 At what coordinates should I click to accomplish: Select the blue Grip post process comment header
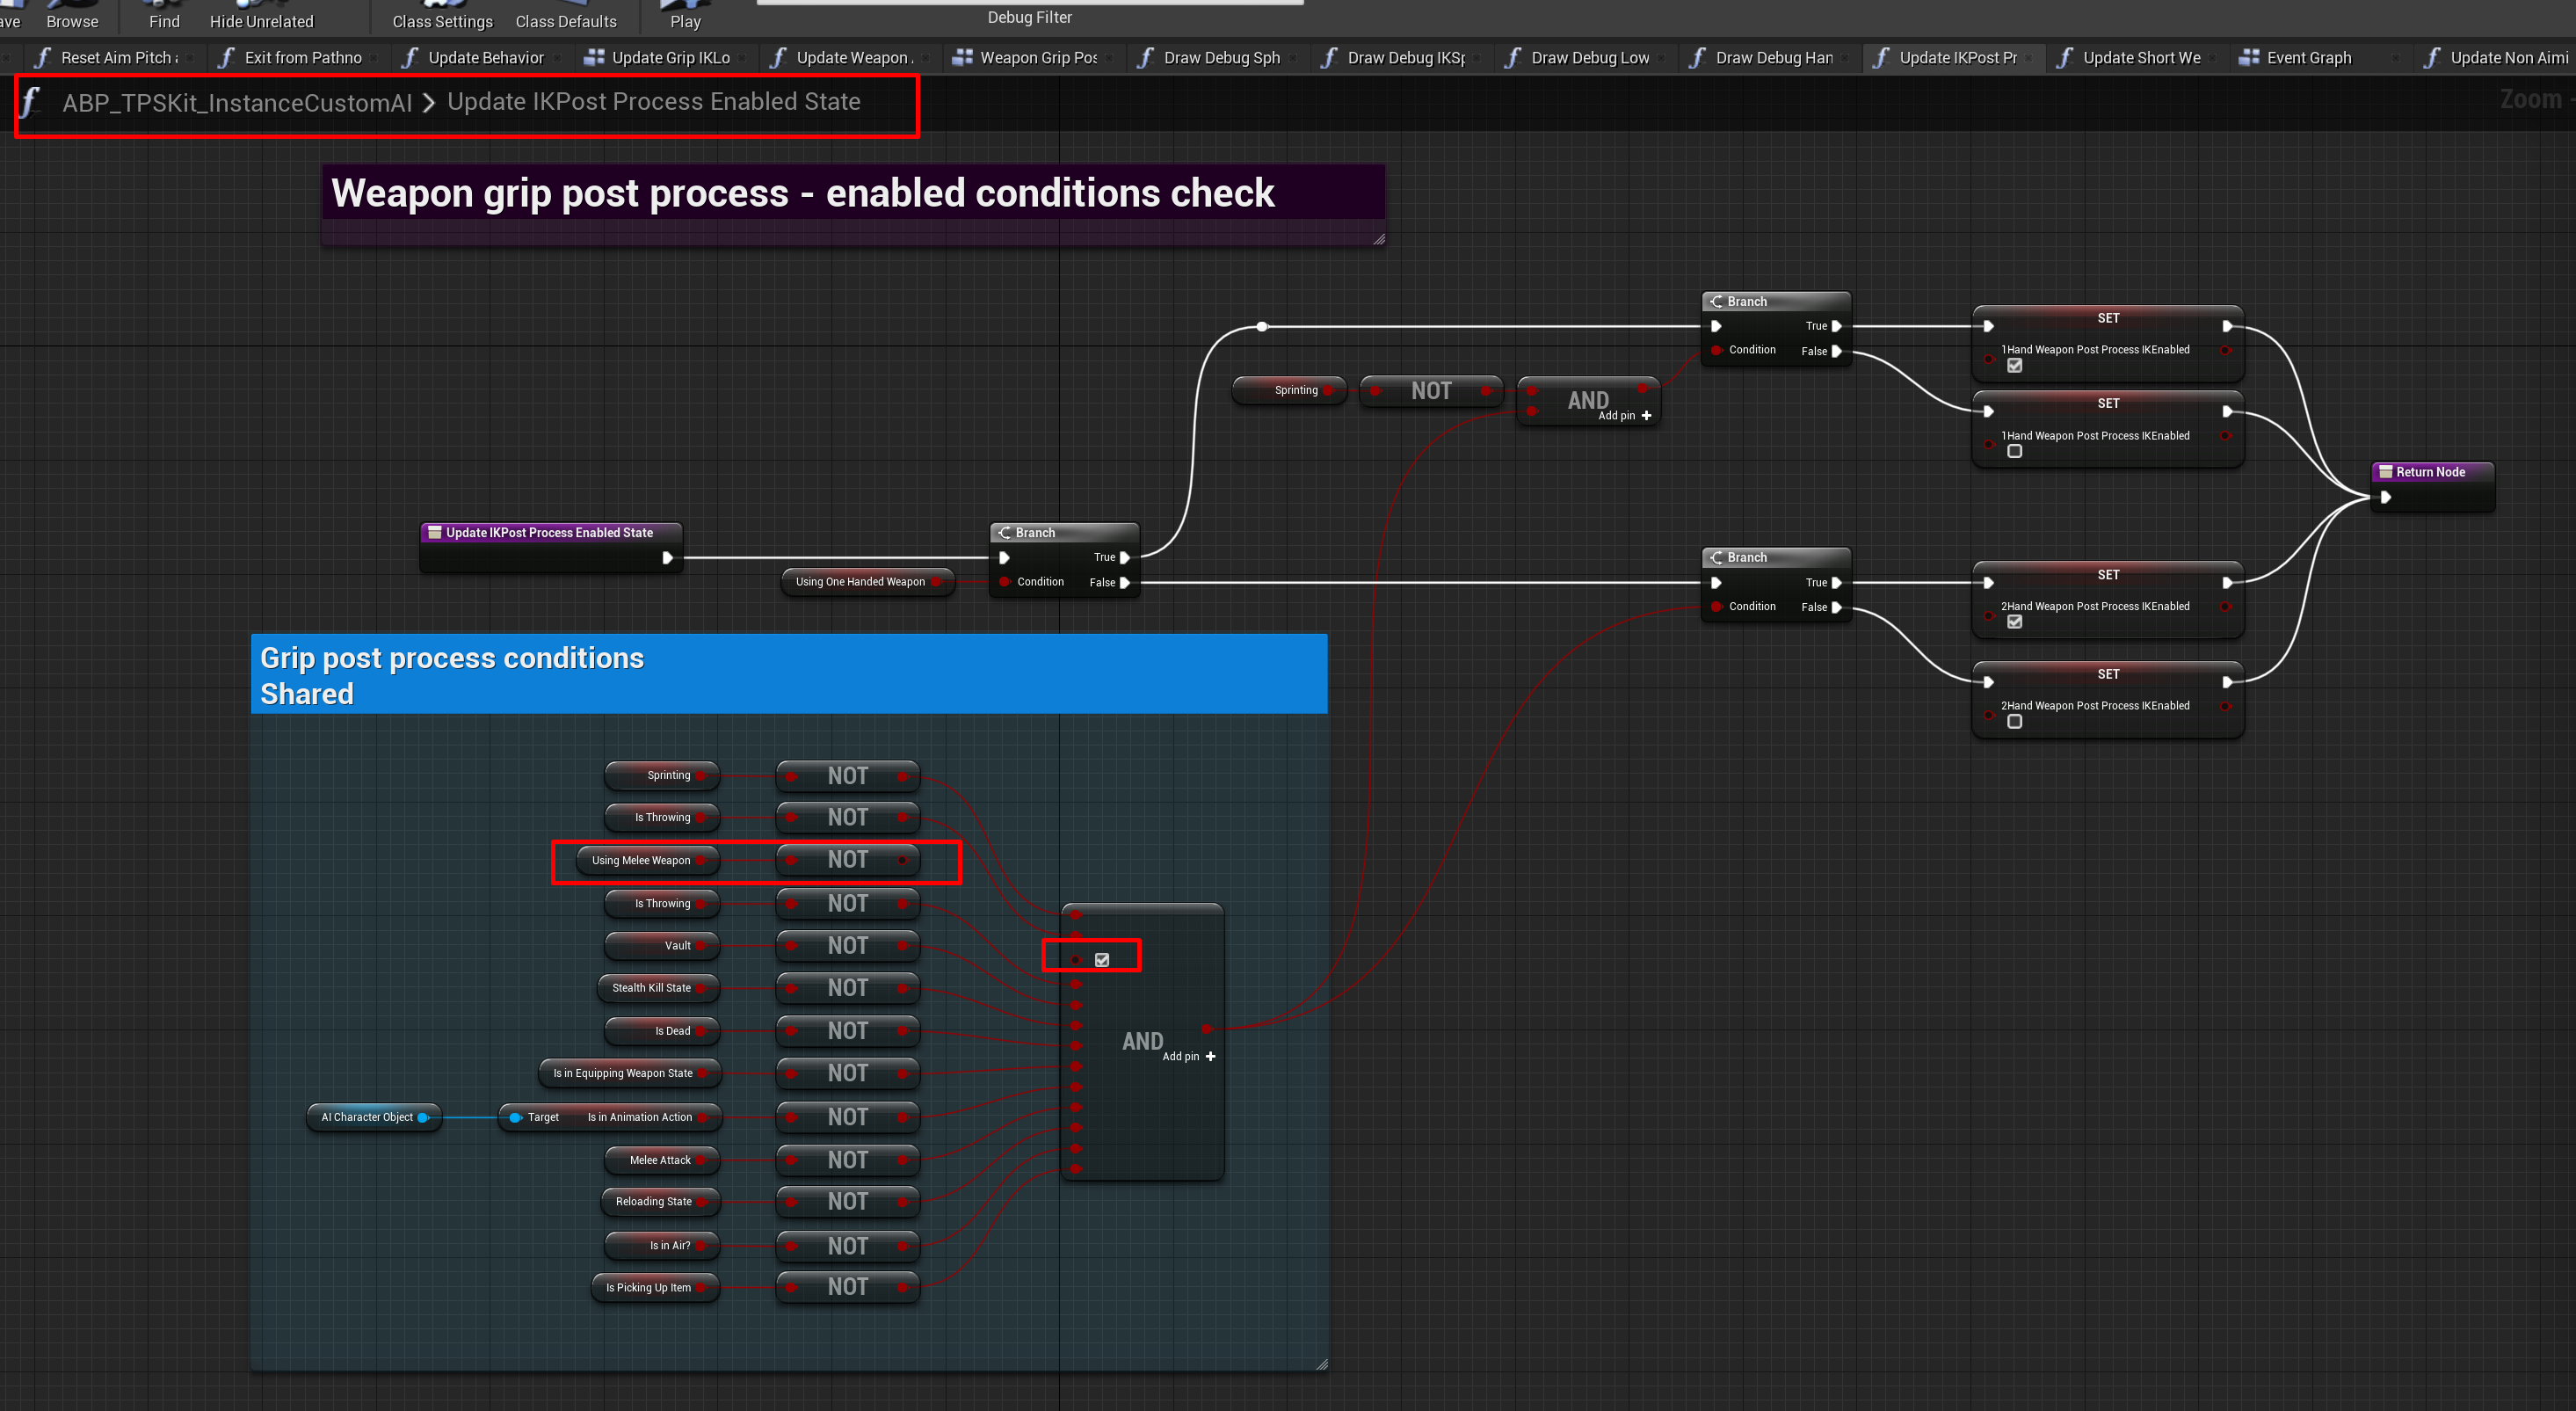click(788, 675)
